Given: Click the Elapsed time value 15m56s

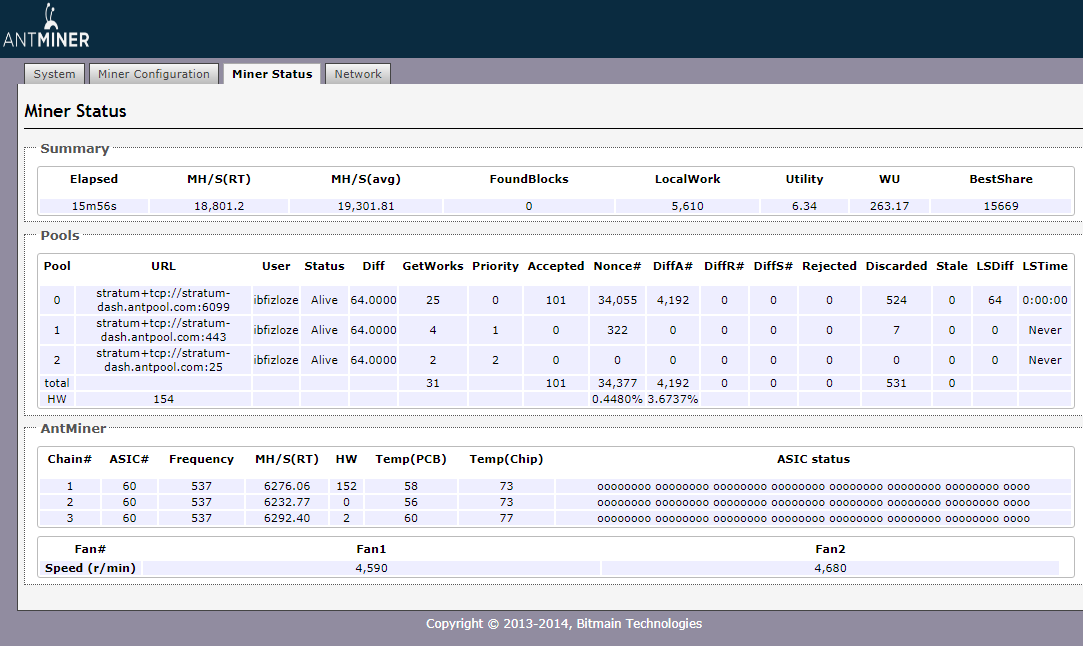Looking at the screenshot, I should [94, 206].
